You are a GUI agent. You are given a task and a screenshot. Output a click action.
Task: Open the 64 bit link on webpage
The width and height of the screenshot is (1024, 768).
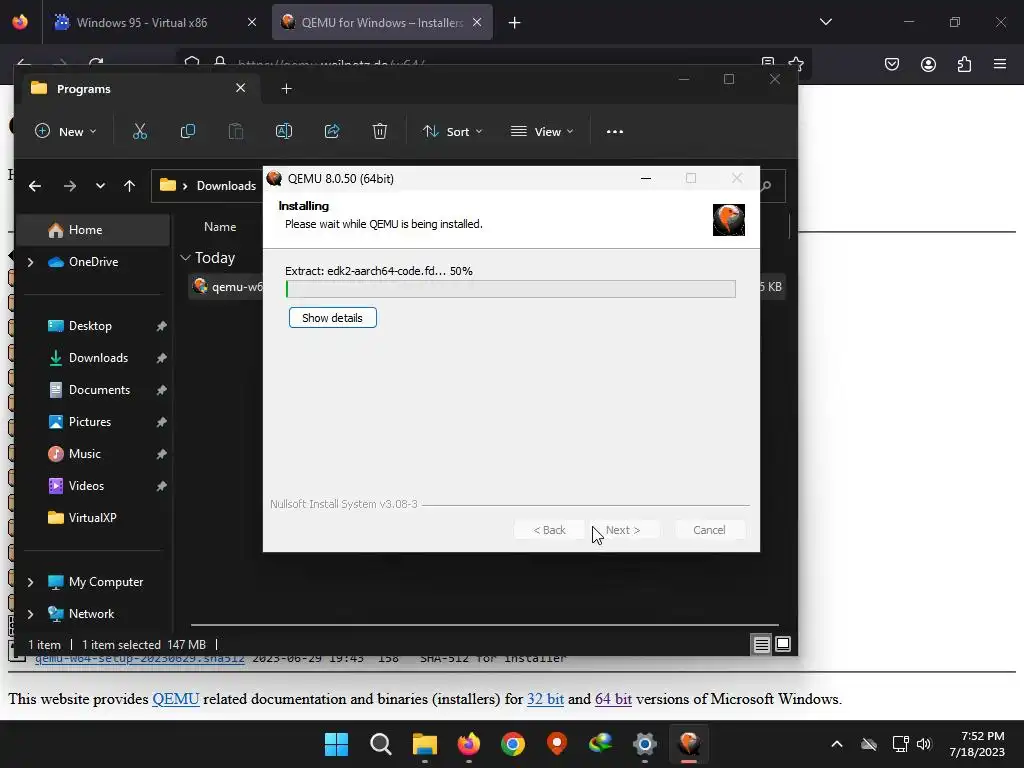[x=613, y=699]
